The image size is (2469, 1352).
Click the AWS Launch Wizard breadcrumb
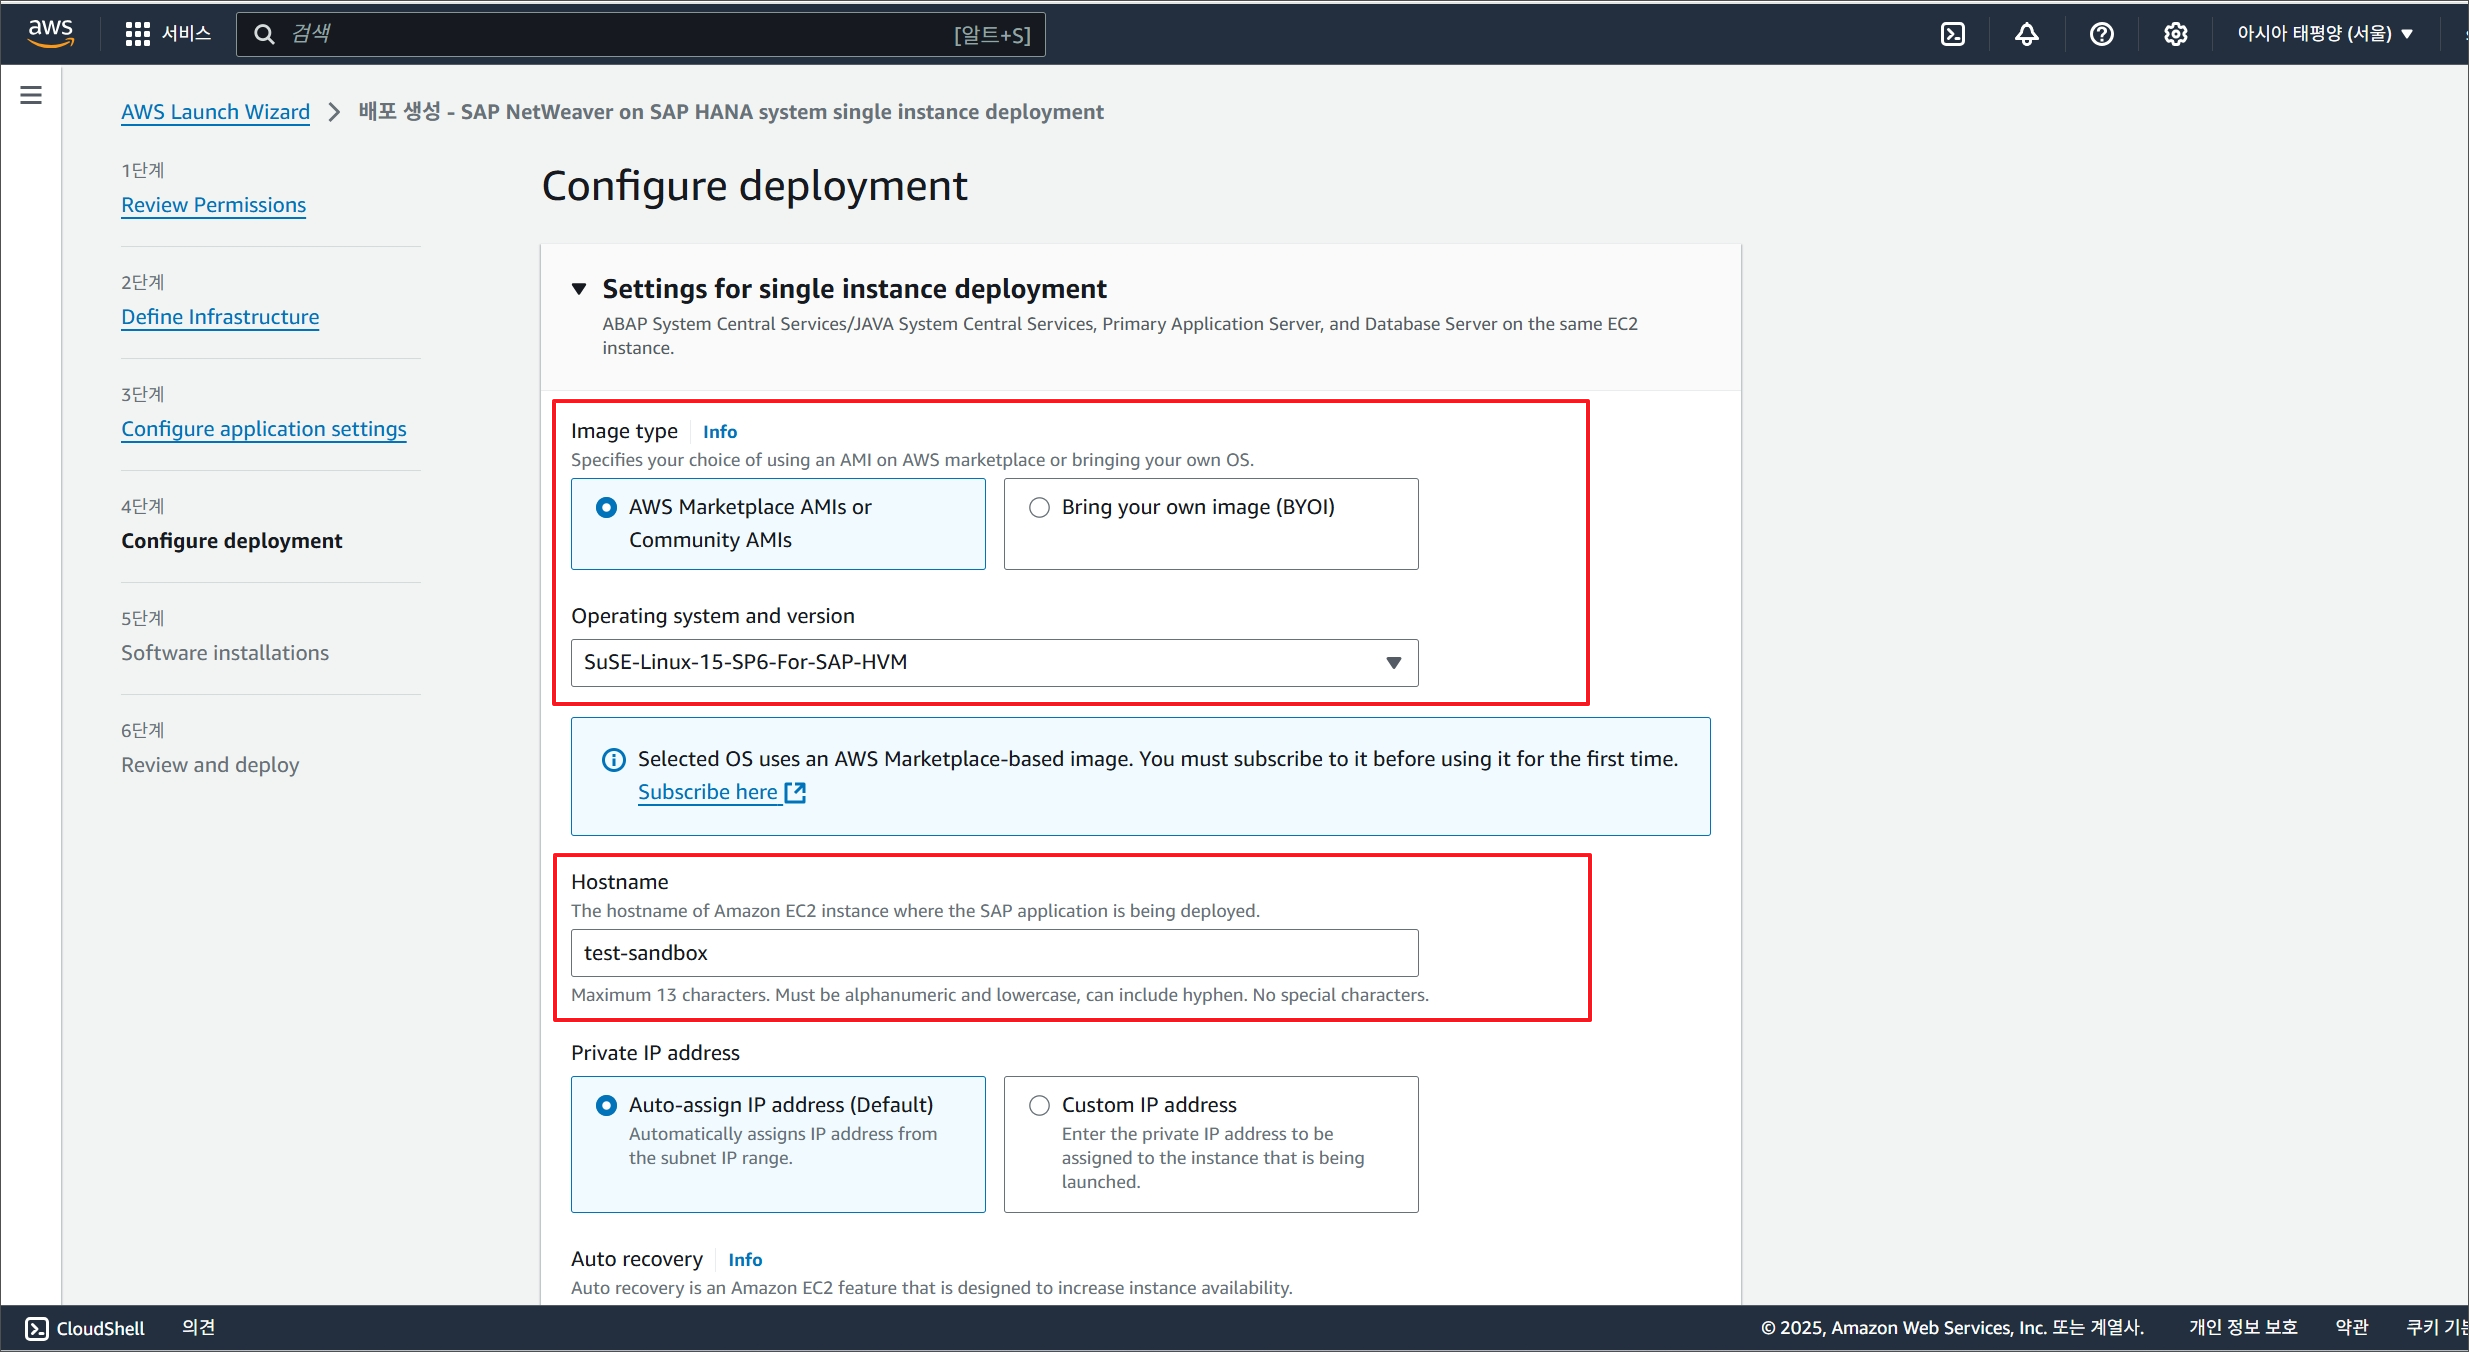point(215,112)
